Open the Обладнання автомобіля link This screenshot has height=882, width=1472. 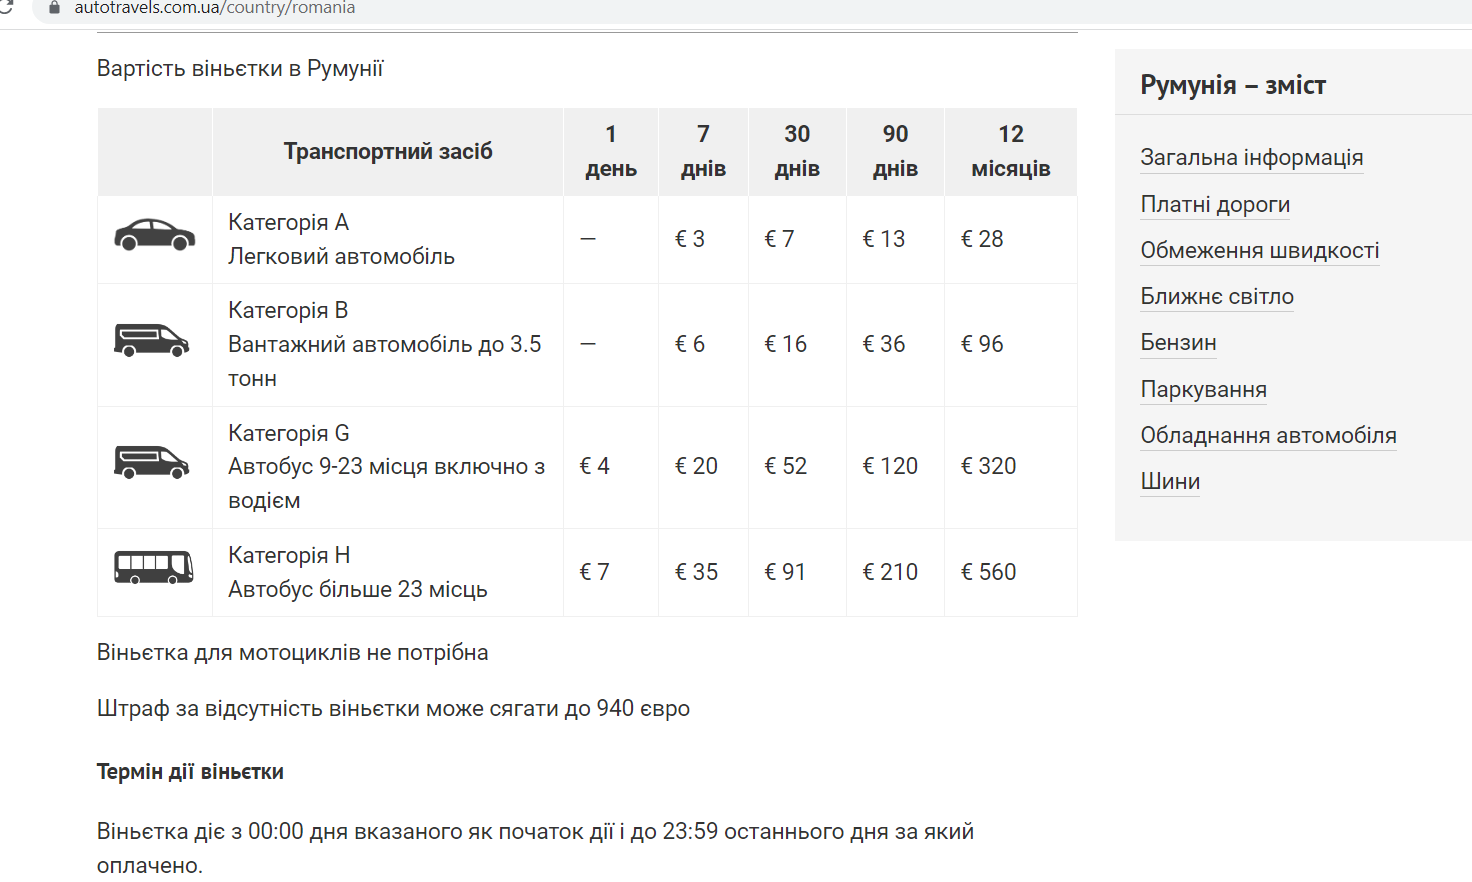pyautogui.click(x=1268, y=436)
